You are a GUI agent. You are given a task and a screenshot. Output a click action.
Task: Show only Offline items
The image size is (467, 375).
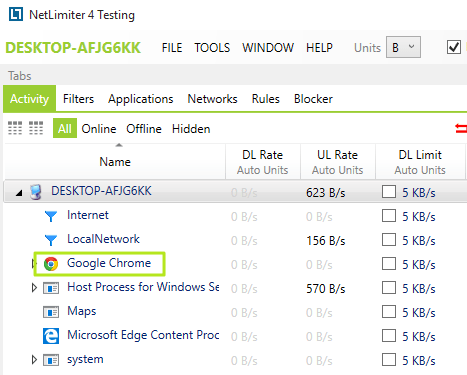pos(144,129)
